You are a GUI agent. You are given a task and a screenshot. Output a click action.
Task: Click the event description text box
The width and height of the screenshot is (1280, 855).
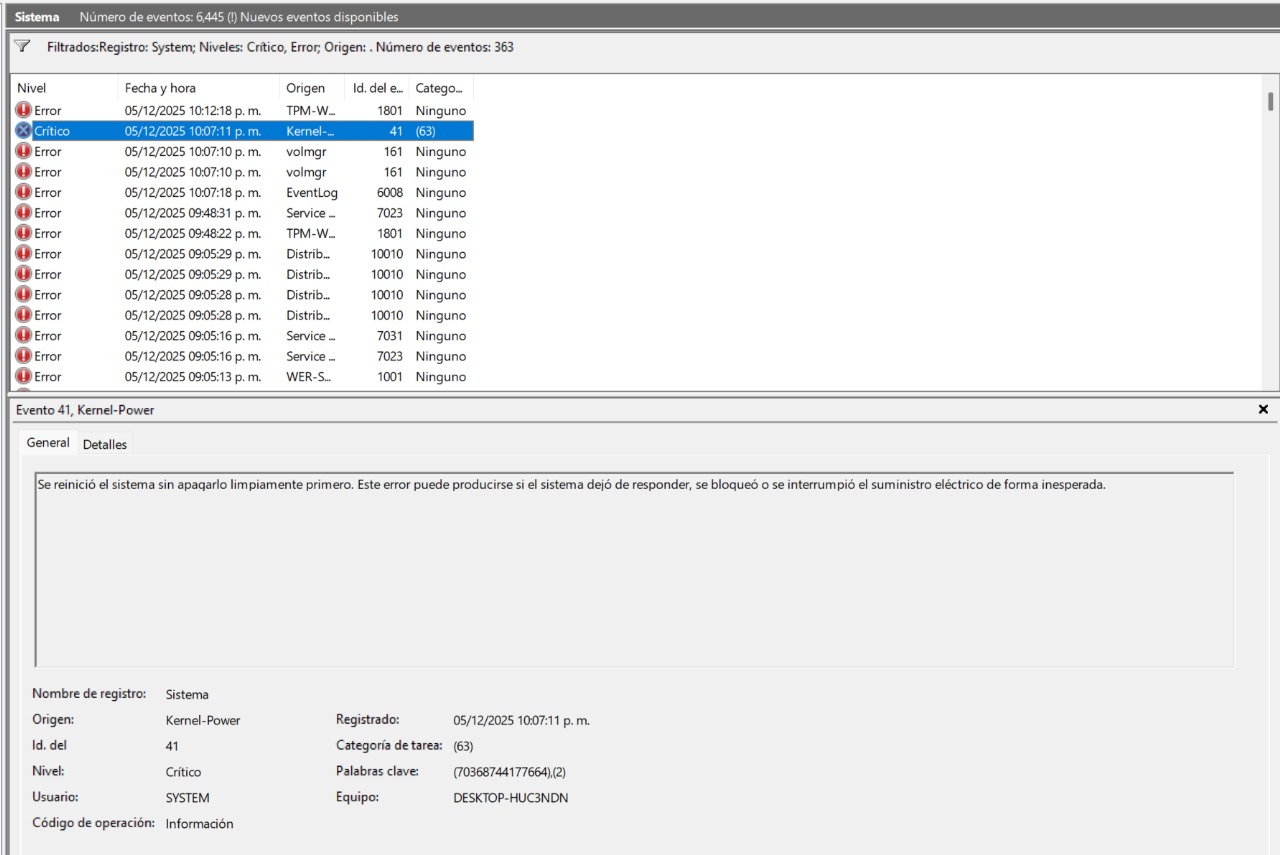(x=634, y=569)
